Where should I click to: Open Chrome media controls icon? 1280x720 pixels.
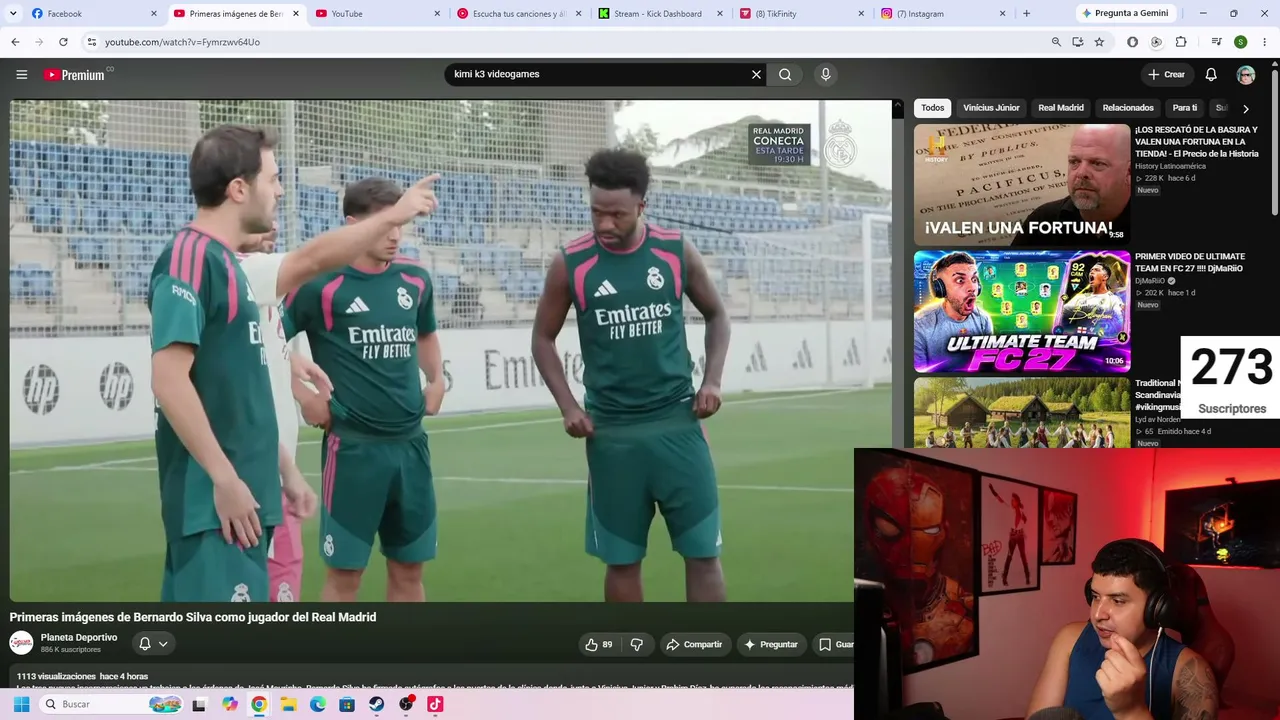click(1216, 42)
